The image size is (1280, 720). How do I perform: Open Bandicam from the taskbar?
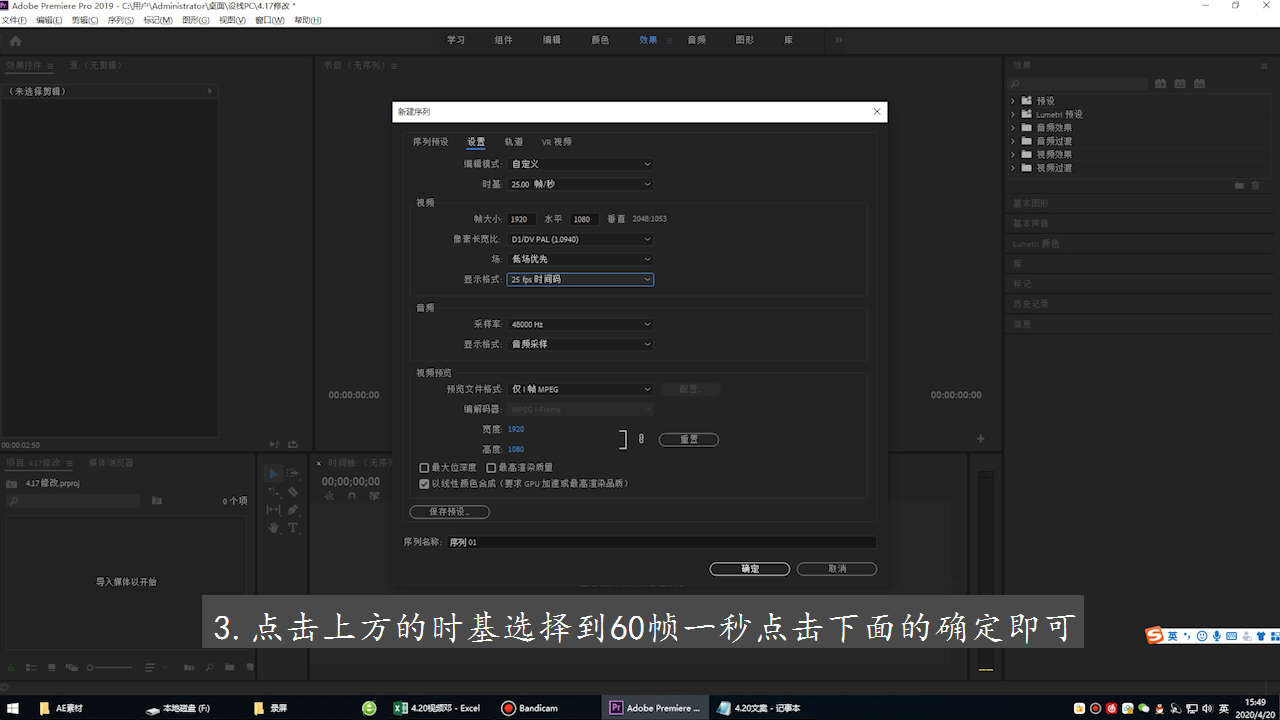coord(530,708)
